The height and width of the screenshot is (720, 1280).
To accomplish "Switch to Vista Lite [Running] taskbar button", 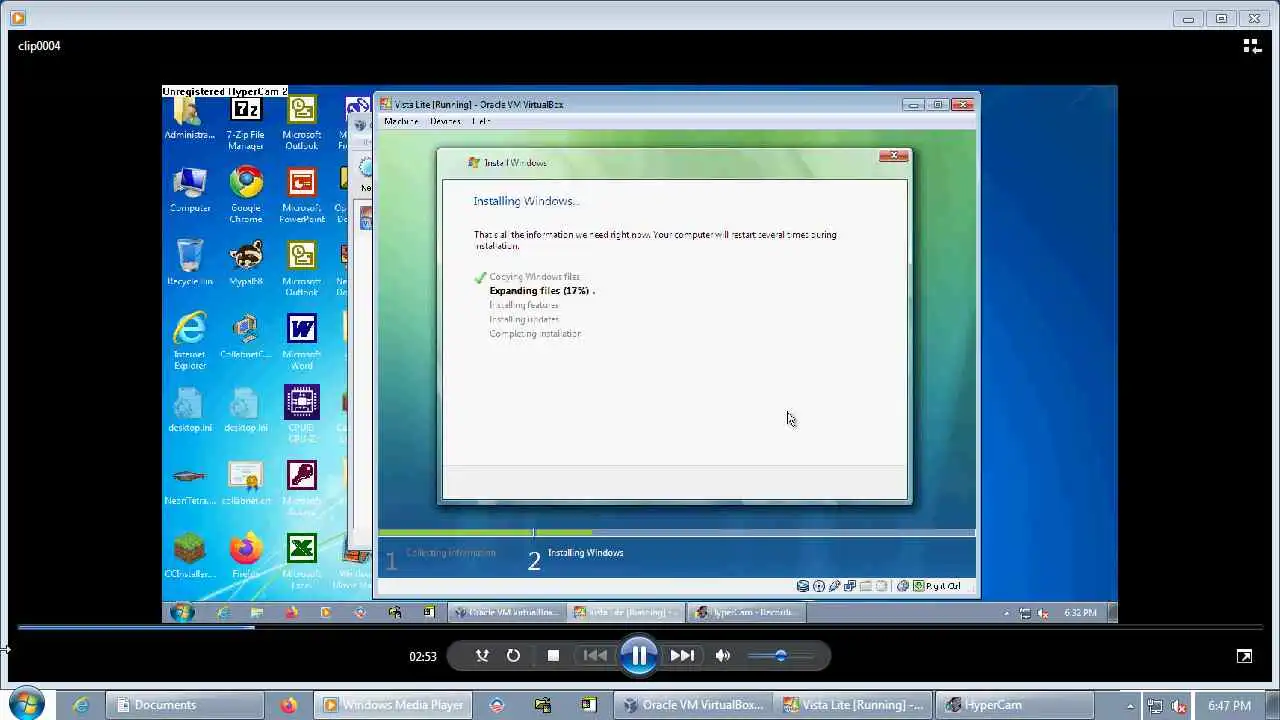I will [853, 705].
